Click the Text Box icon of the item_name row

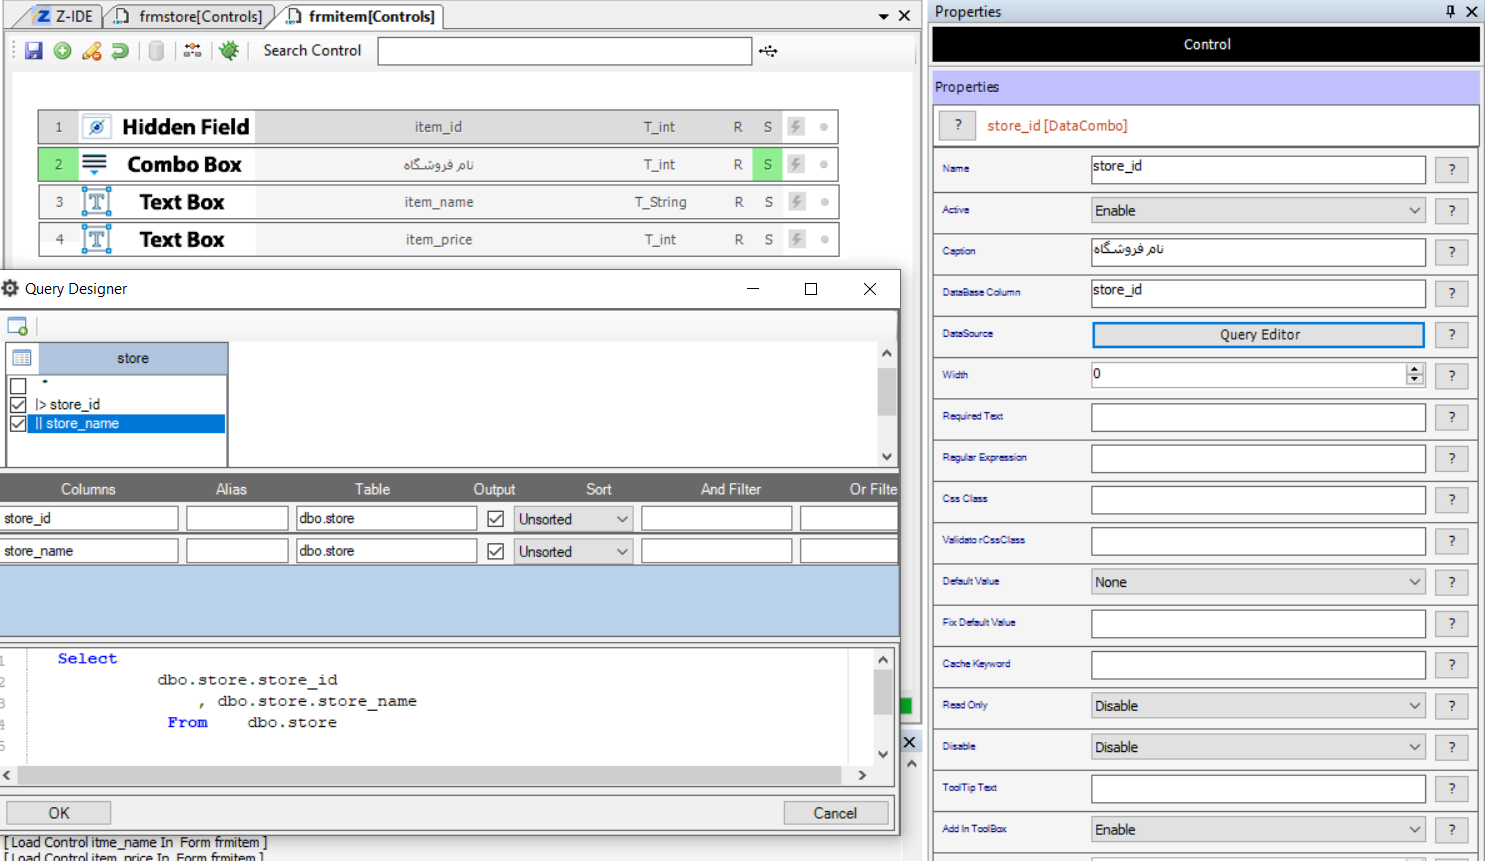tap(96, 202)
